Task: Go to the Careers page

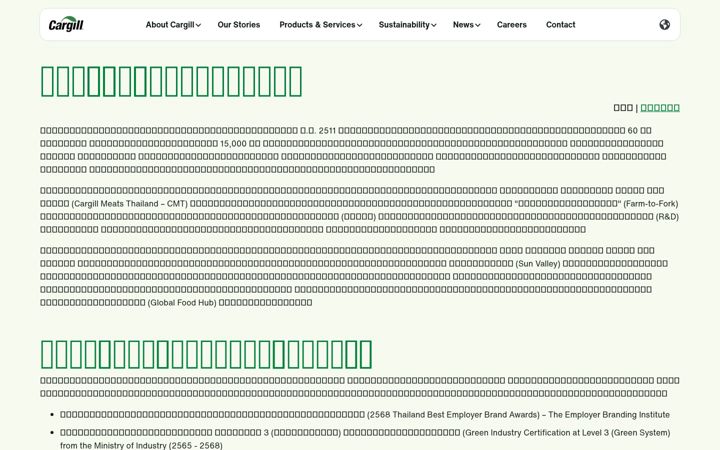Action: click(512, 25)
